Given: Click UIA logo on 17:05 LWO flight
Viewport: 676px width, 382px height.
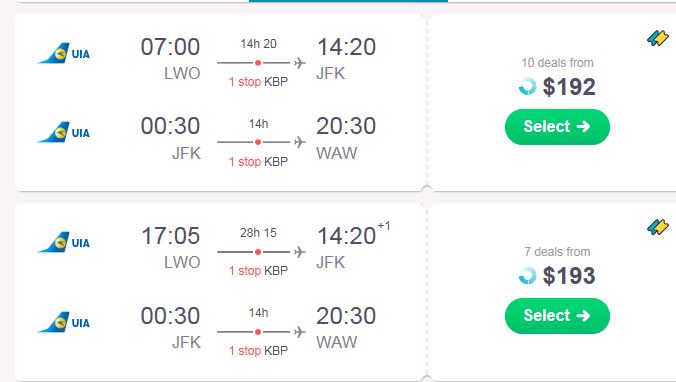Looking at the screenshot, I should (x=64, y=242).
